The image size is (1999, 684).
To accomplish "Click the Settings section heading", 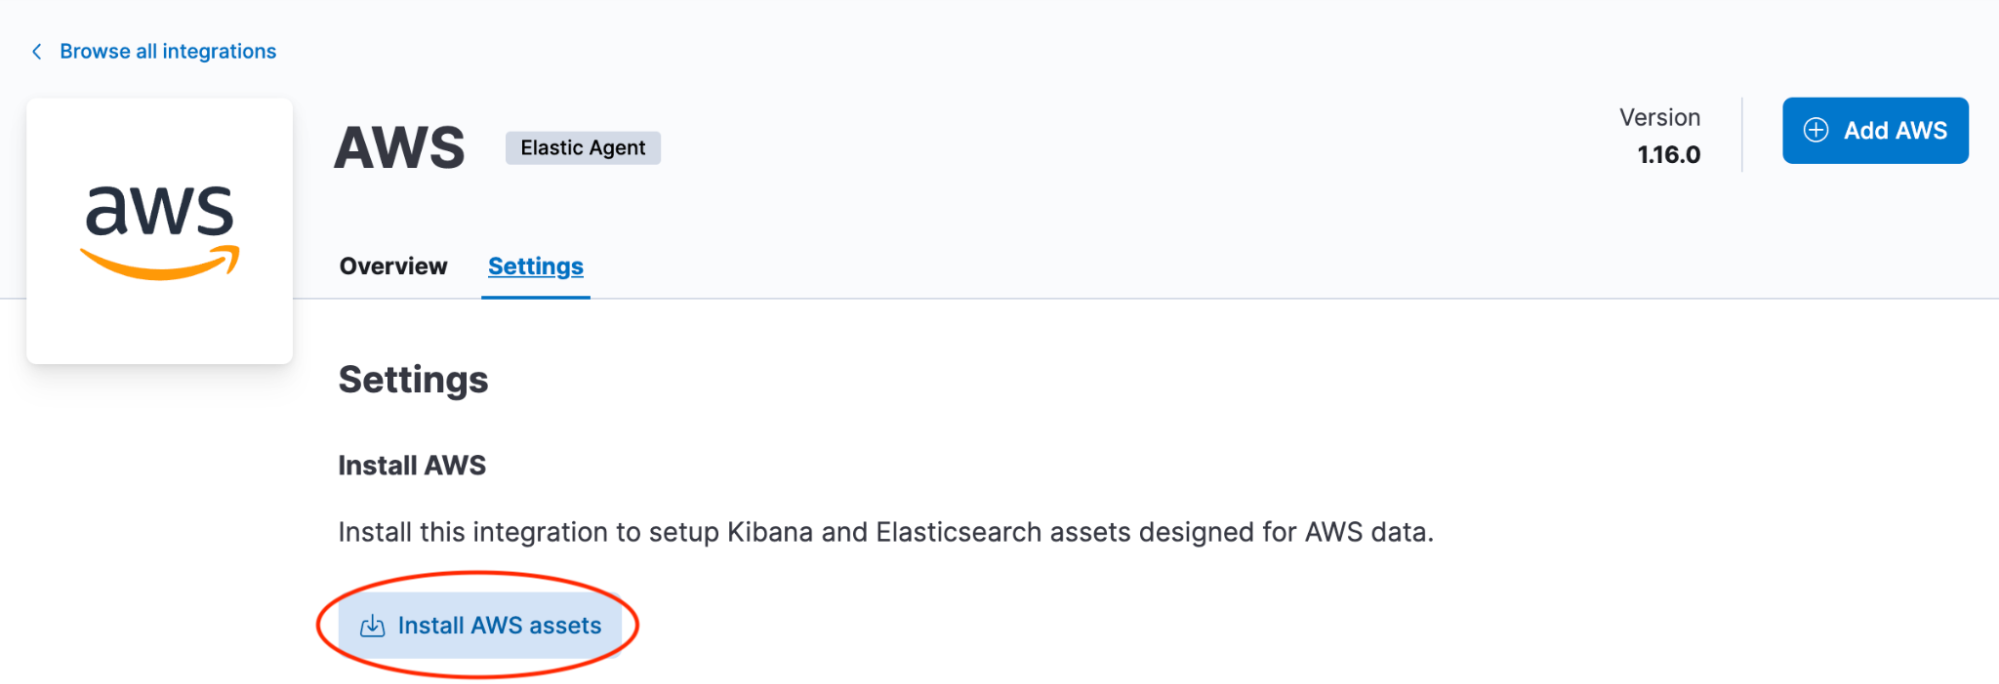I will pyautogui.click(x=413, y=380).
